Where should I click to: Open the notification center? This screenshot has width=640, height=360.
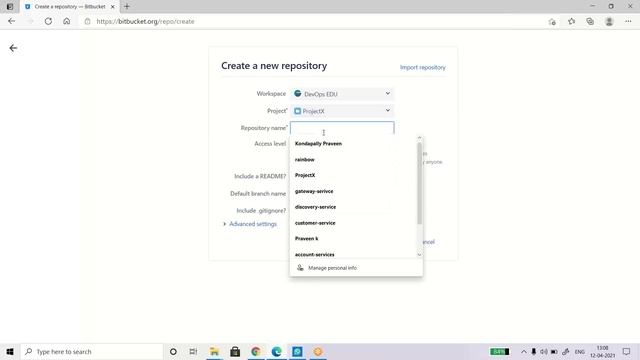tap(627, 351)
